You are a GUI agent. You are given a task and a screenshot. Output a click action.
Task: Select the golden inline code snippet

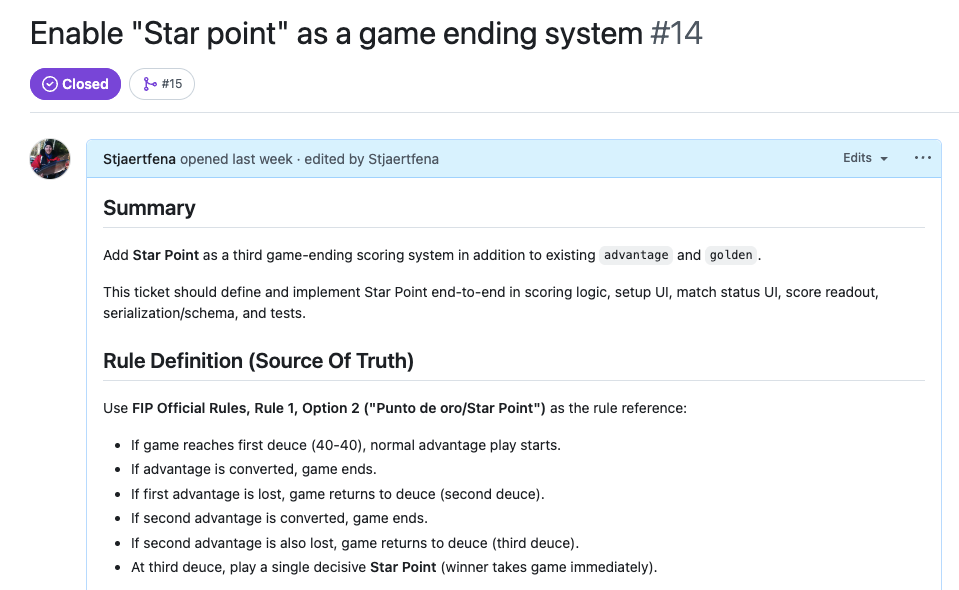(x=731, y=255)
